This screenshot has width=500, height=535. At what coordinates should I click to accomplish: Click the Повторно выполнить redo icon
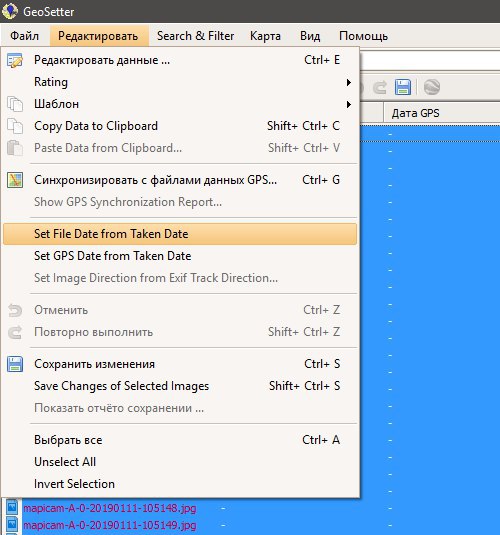[x=15, y=332]
